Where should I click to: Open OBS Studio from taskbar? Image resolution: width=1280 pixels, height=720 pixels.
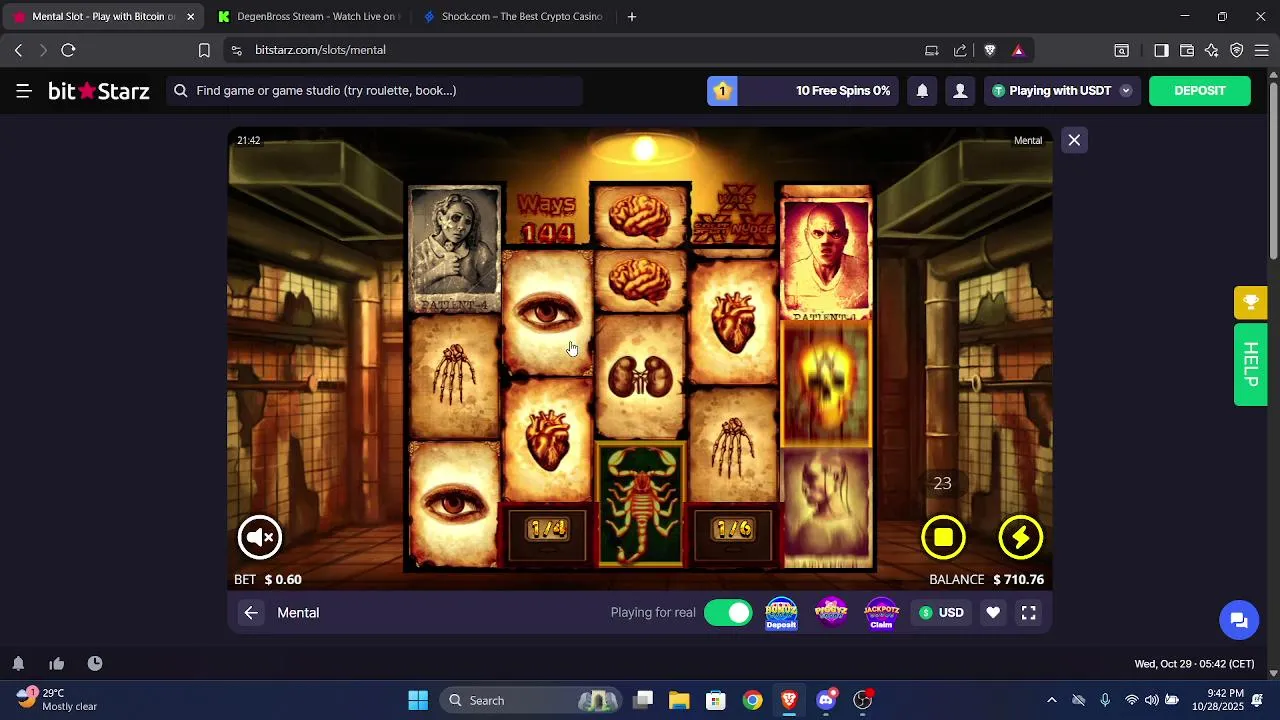(x=862, y=700)
